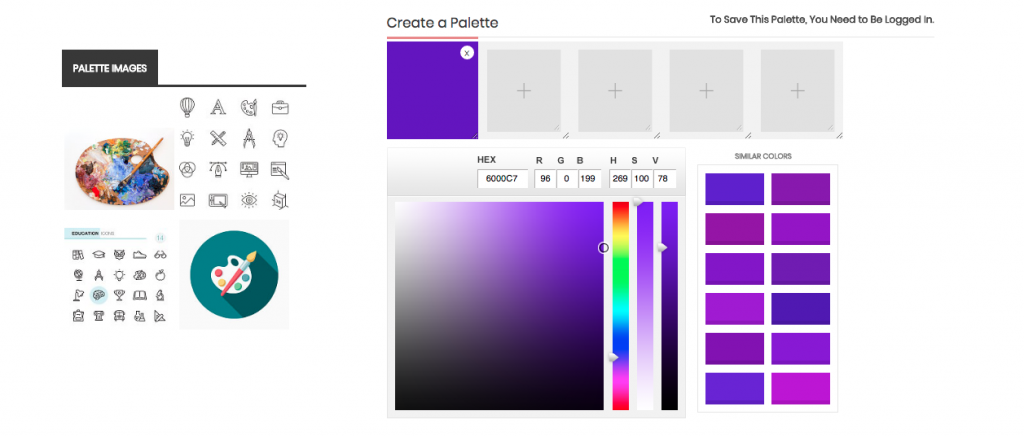Open the Education icons set thumbnail

(x=118, y=277)
